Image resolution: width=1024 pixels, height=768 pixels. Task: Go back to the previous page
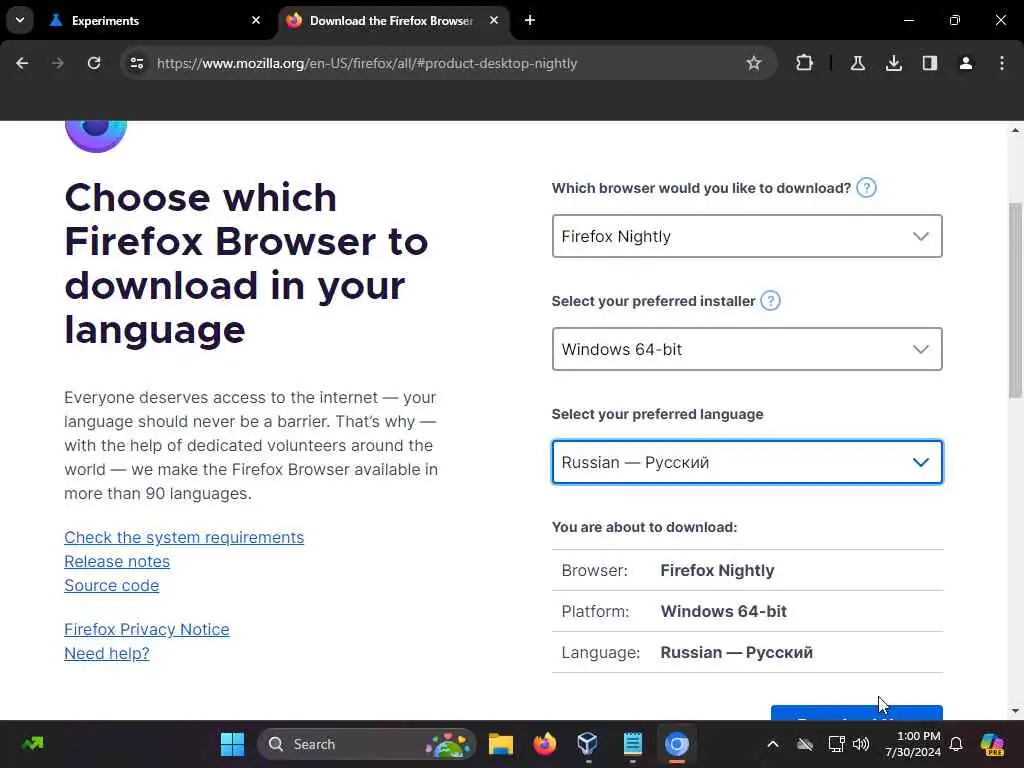pos(22,63)
